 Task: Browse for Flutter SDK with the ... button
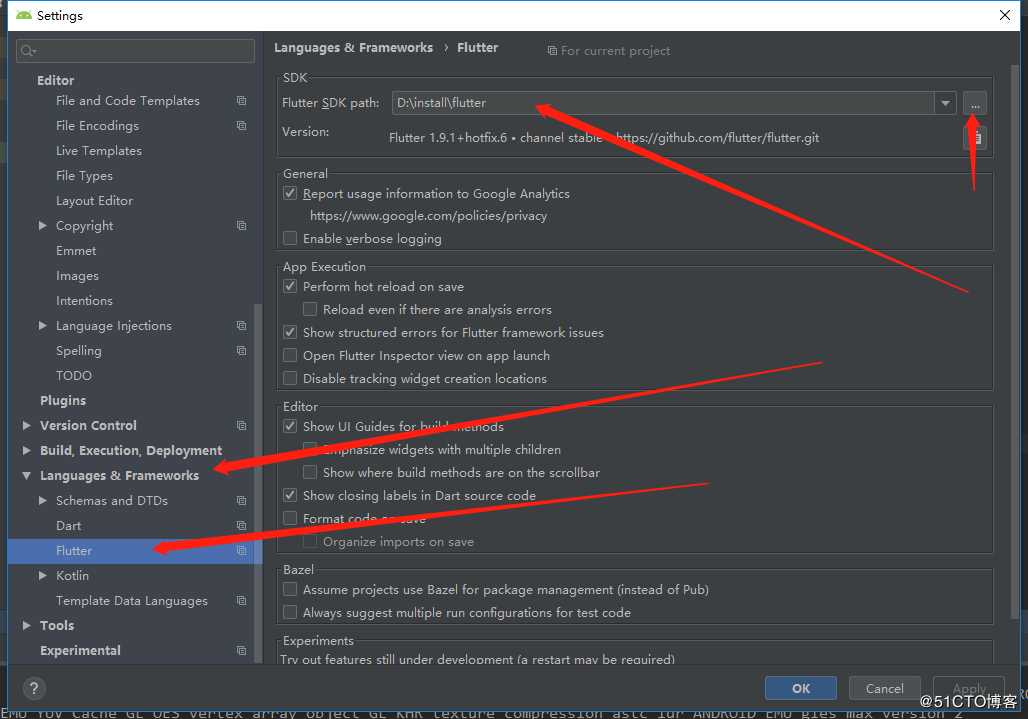[x=975, y=104]
